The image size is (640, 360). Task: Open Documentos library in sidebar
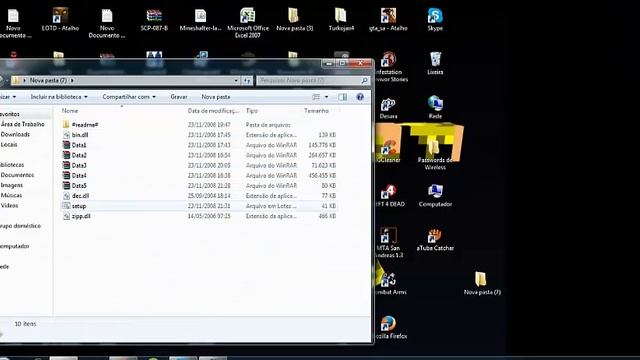tap(17, 175)
